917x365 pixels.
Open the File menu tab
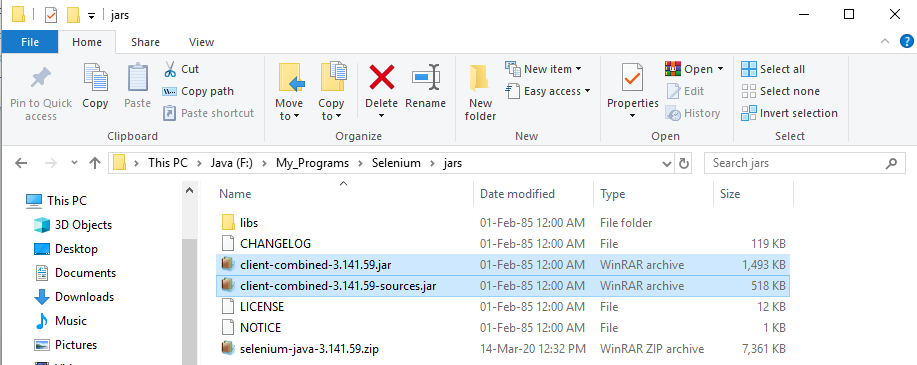point(30,42)
